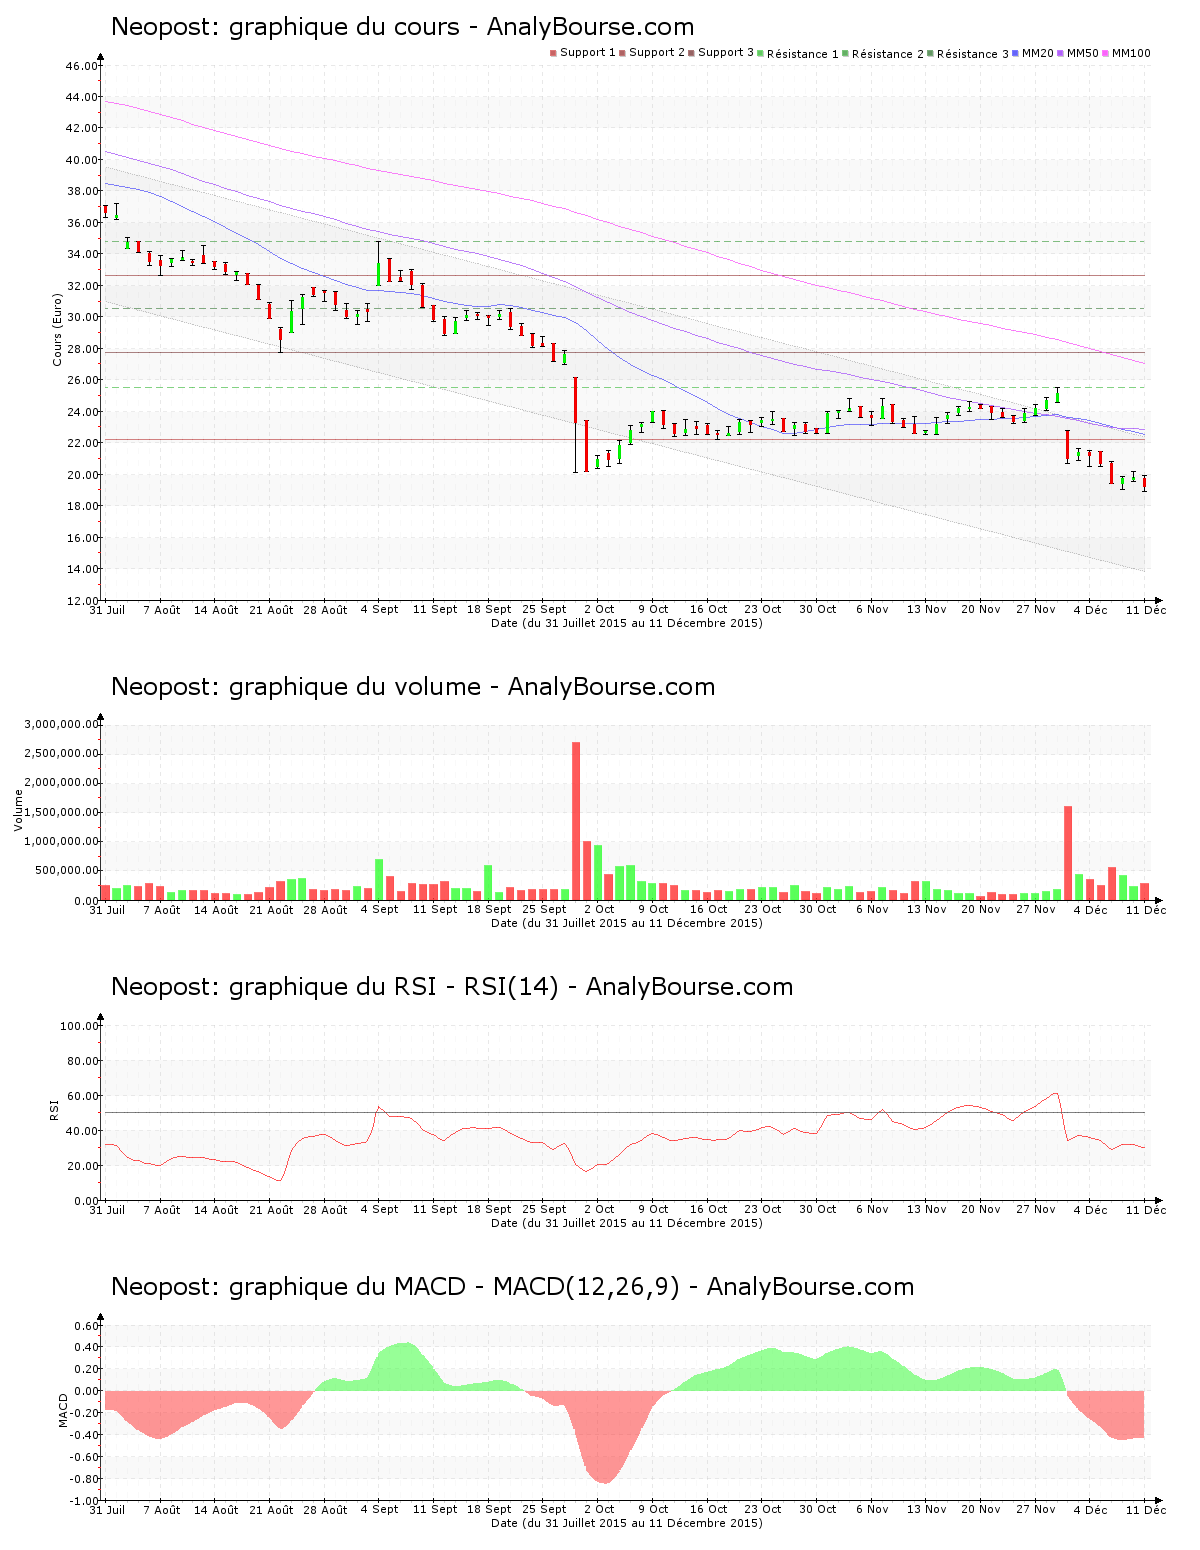1200x1550 pixels.
Task: Click the Résistance 3 legend marker
Action: coord(931,54)
